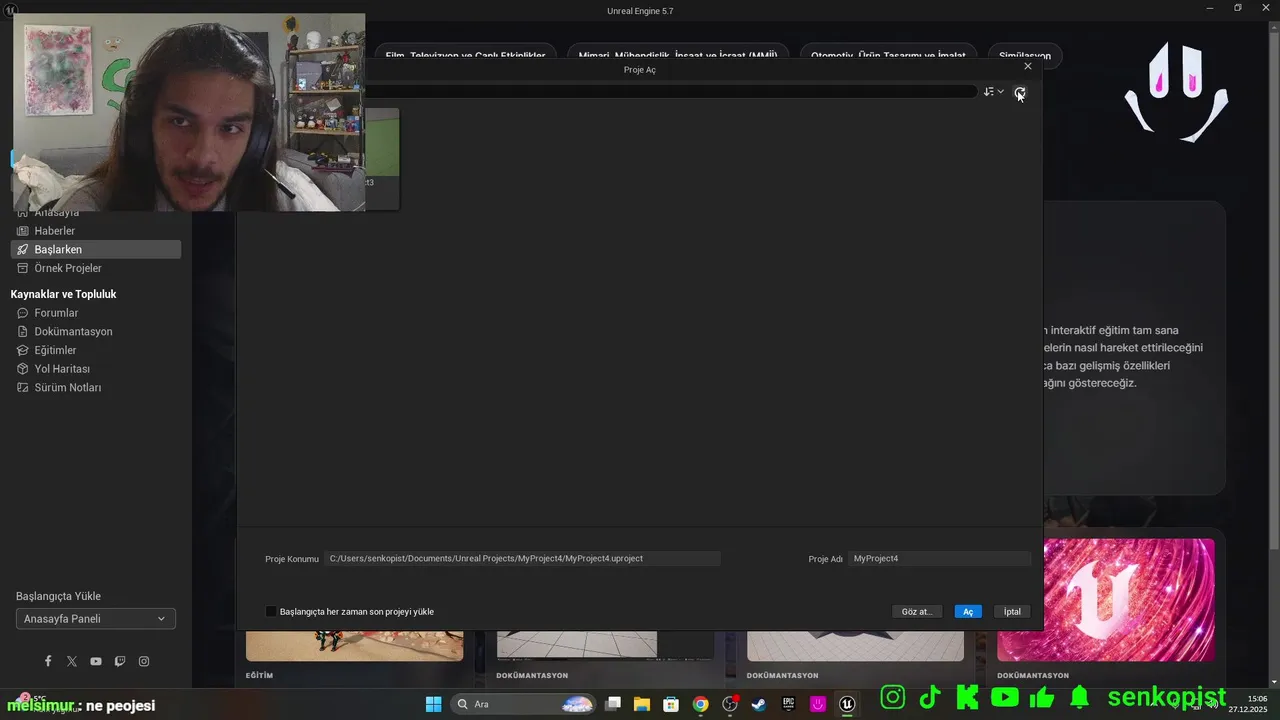Screen dimensions: 1280x720
Task: Open the X (Twitter) icon in the sidebar footer
Action: coord(72,661)
